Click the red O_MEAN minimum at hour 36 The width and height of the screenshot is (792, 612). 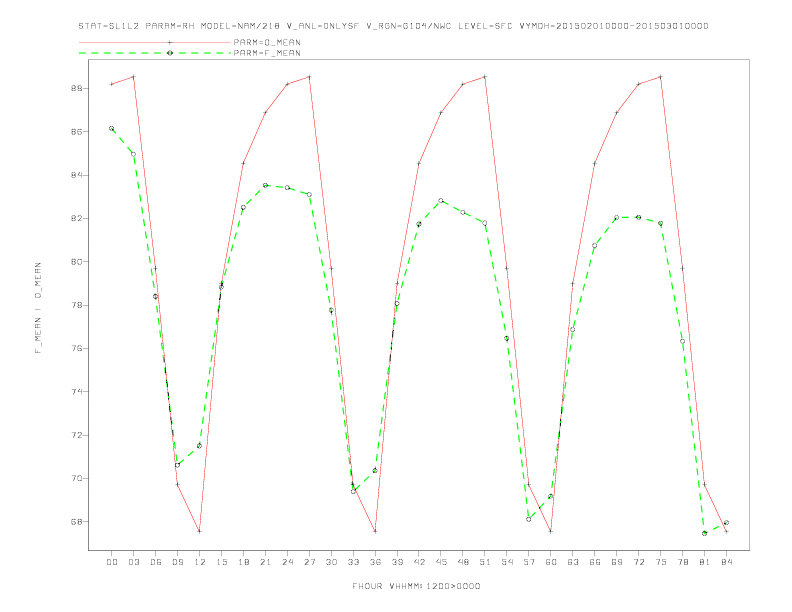click(x=375, y=531)
